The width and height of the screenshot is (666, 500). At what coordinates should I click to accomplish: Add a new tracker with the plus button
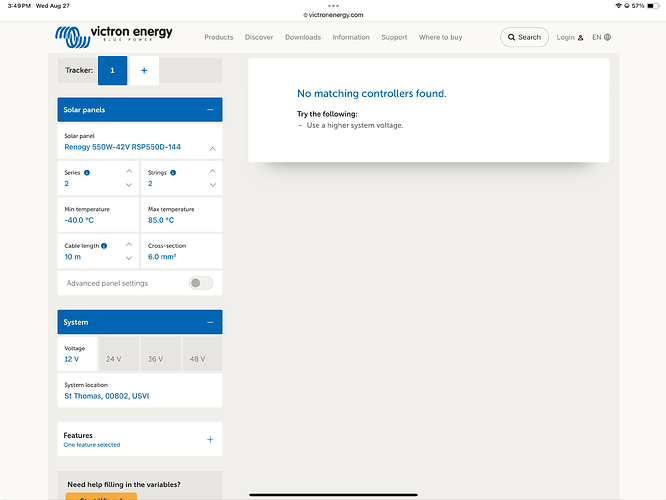[x=144, y=71]
